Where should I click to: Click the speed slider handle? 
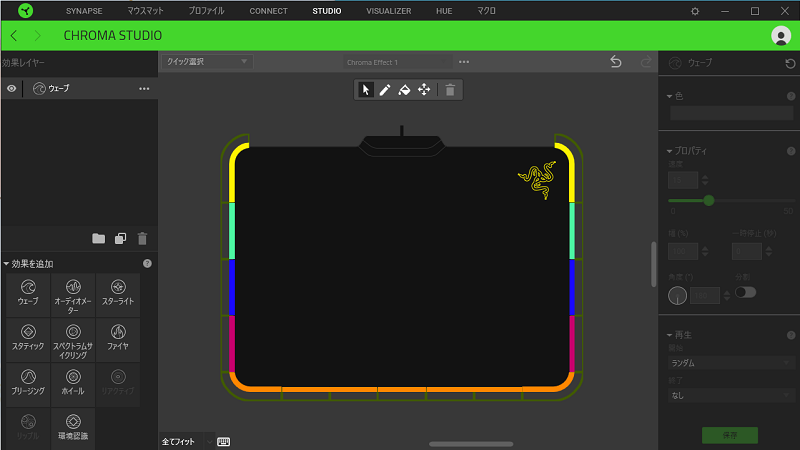(708, 201)
